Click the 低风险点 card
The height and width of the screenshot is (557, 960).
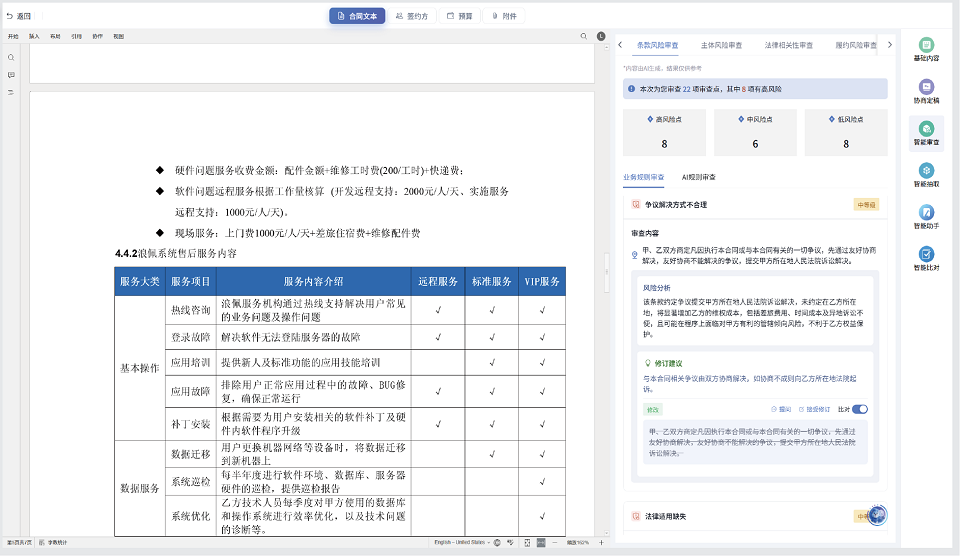[x=846, y=132]
